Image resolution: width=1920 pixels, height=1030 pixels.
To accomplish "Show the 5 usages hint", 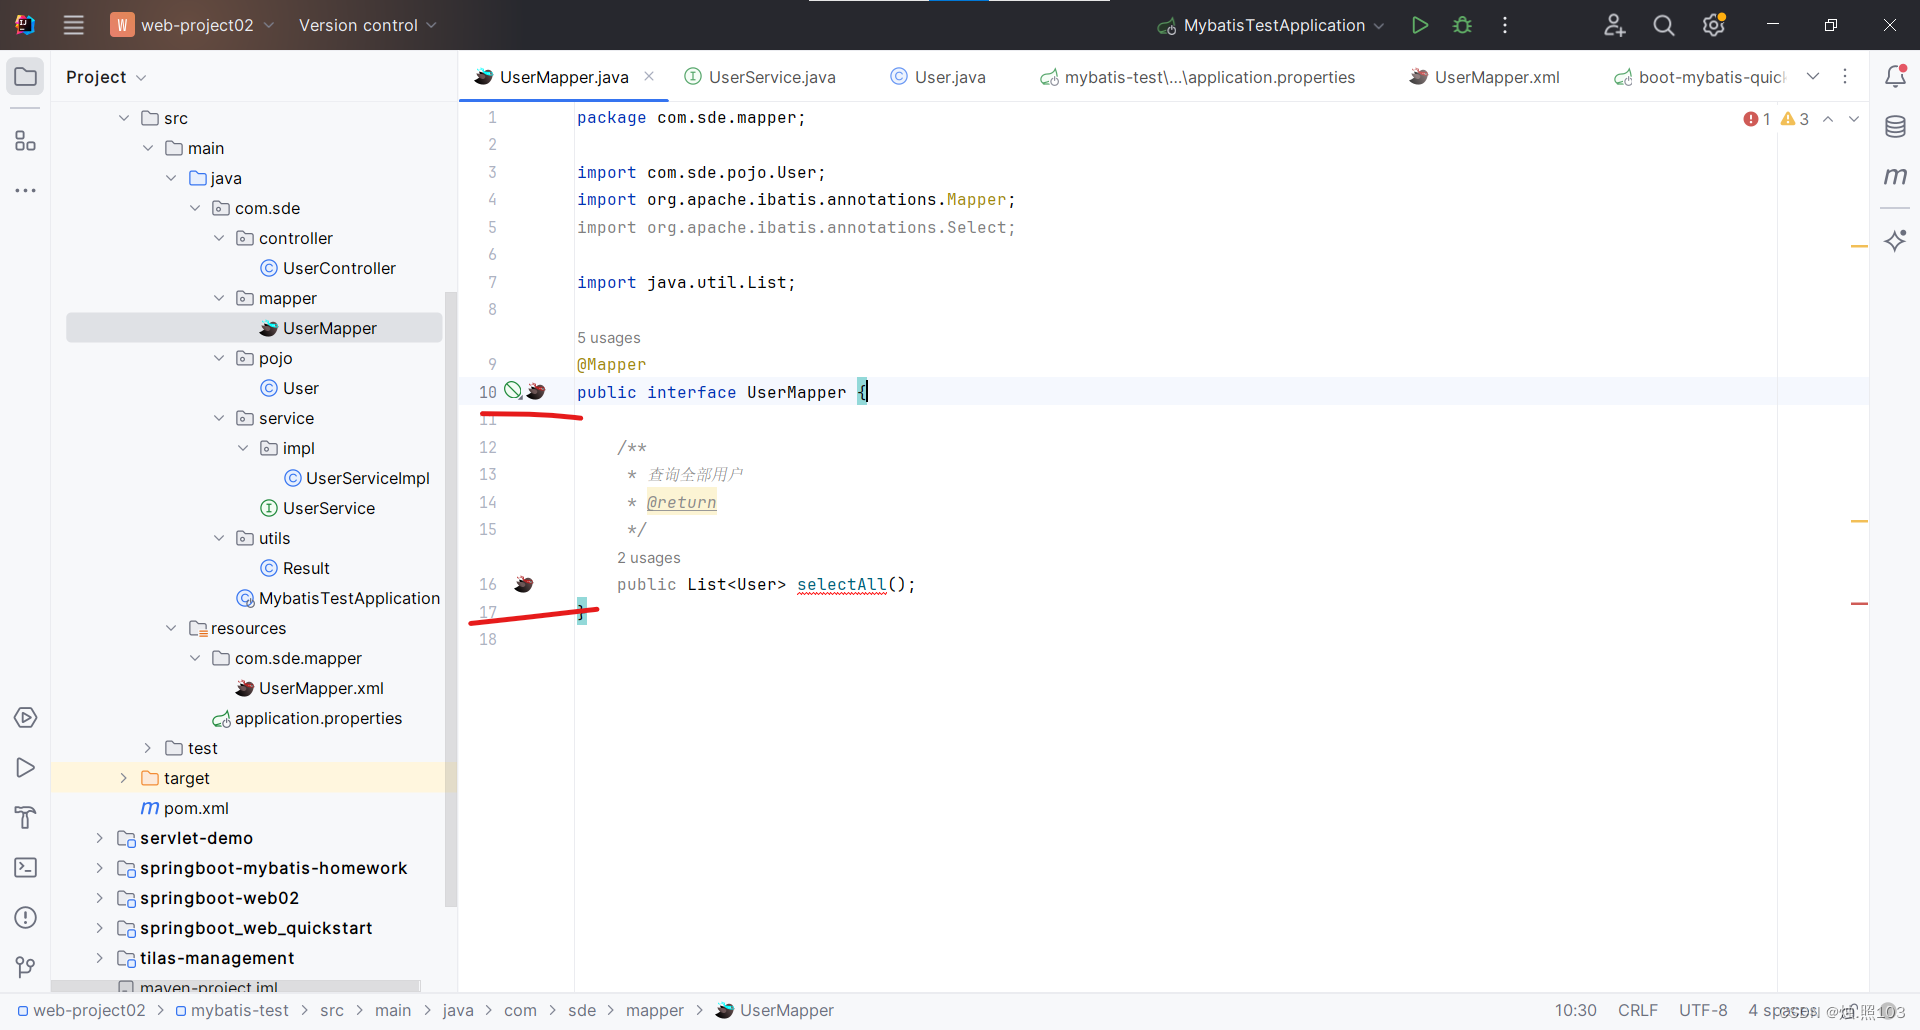I will (609, 338).
